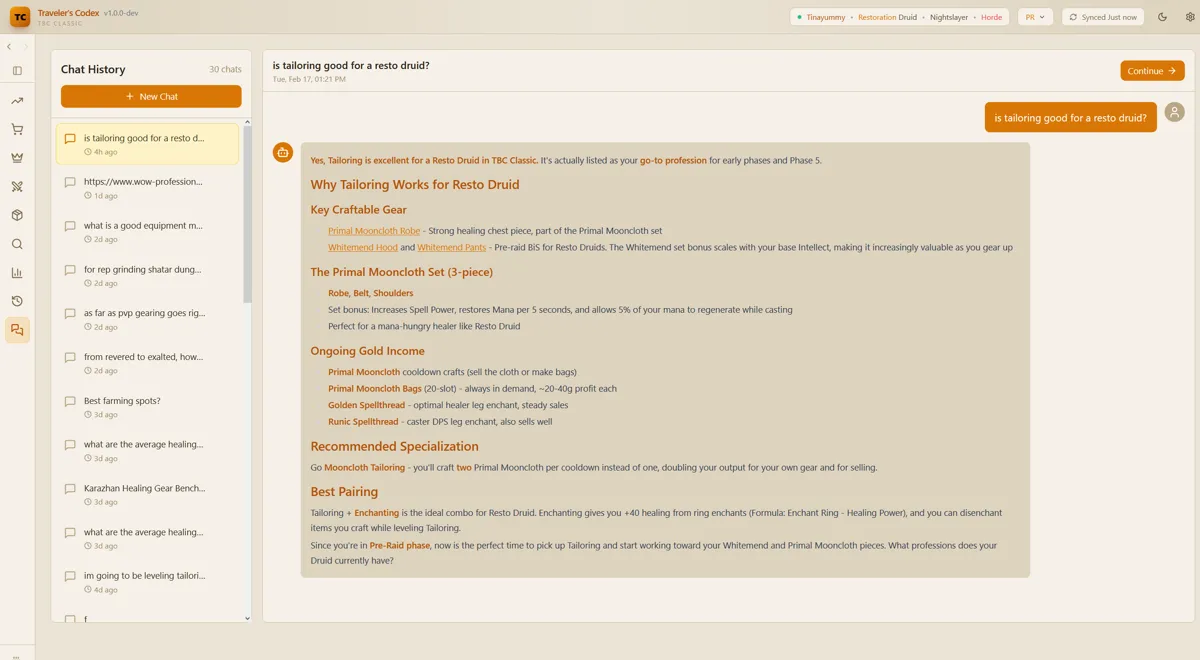Open settings gear in top bar
This screenshot has width=1200, height=660.
click(x=1189, y=17)
